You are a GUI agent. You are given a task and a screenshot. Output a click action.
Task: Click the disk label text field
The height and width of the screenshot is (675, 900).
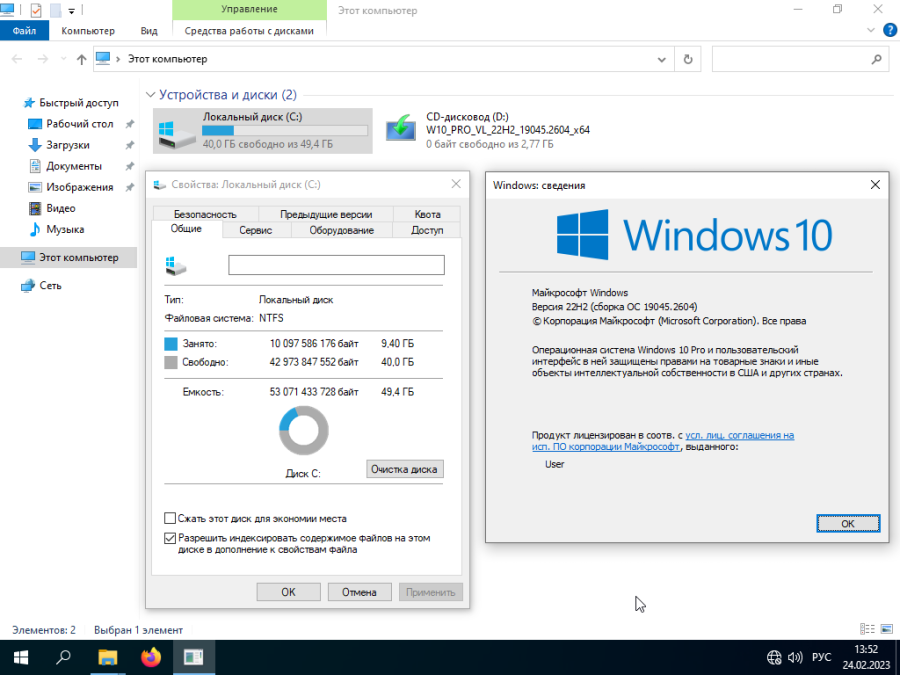click(x=336, y=265)
